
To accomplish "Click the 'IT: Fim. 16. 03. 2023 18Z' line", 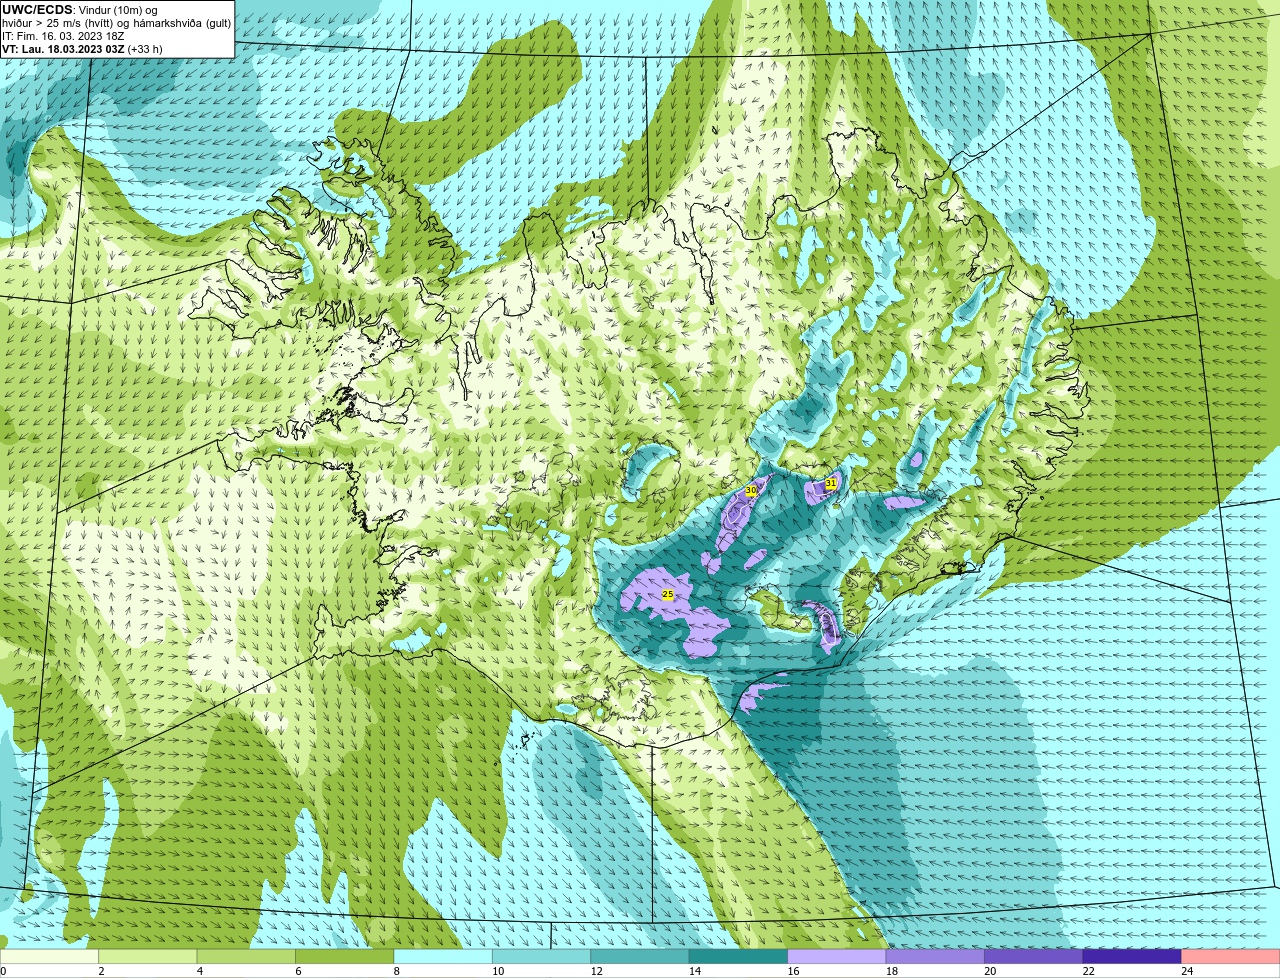I will pyautogui.click(x=63, y=36).
